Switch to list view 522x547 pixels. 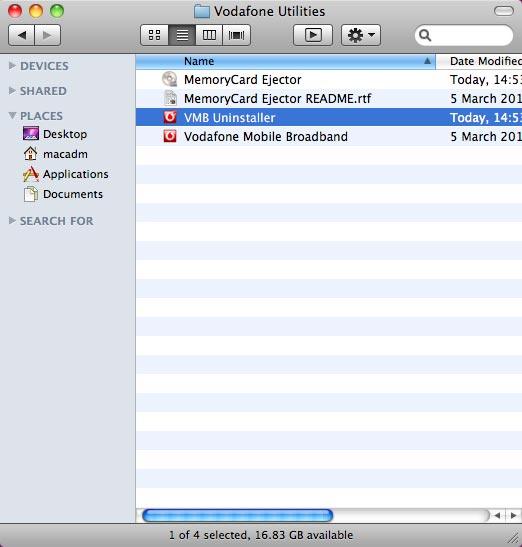[x=182, y=35]
